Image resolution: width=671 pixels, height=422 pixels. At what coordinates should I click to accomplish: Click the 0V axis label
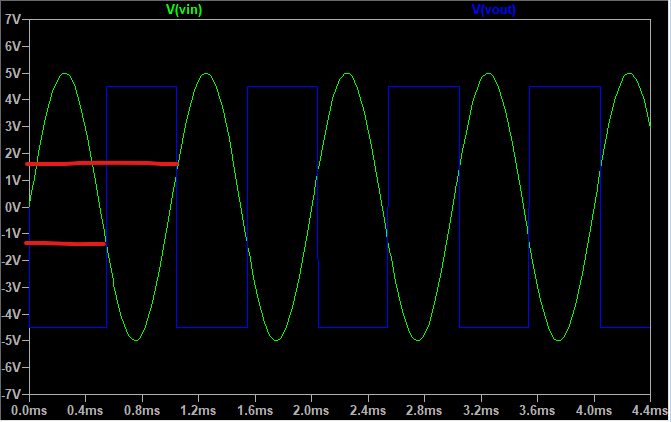tap(12, 207)
